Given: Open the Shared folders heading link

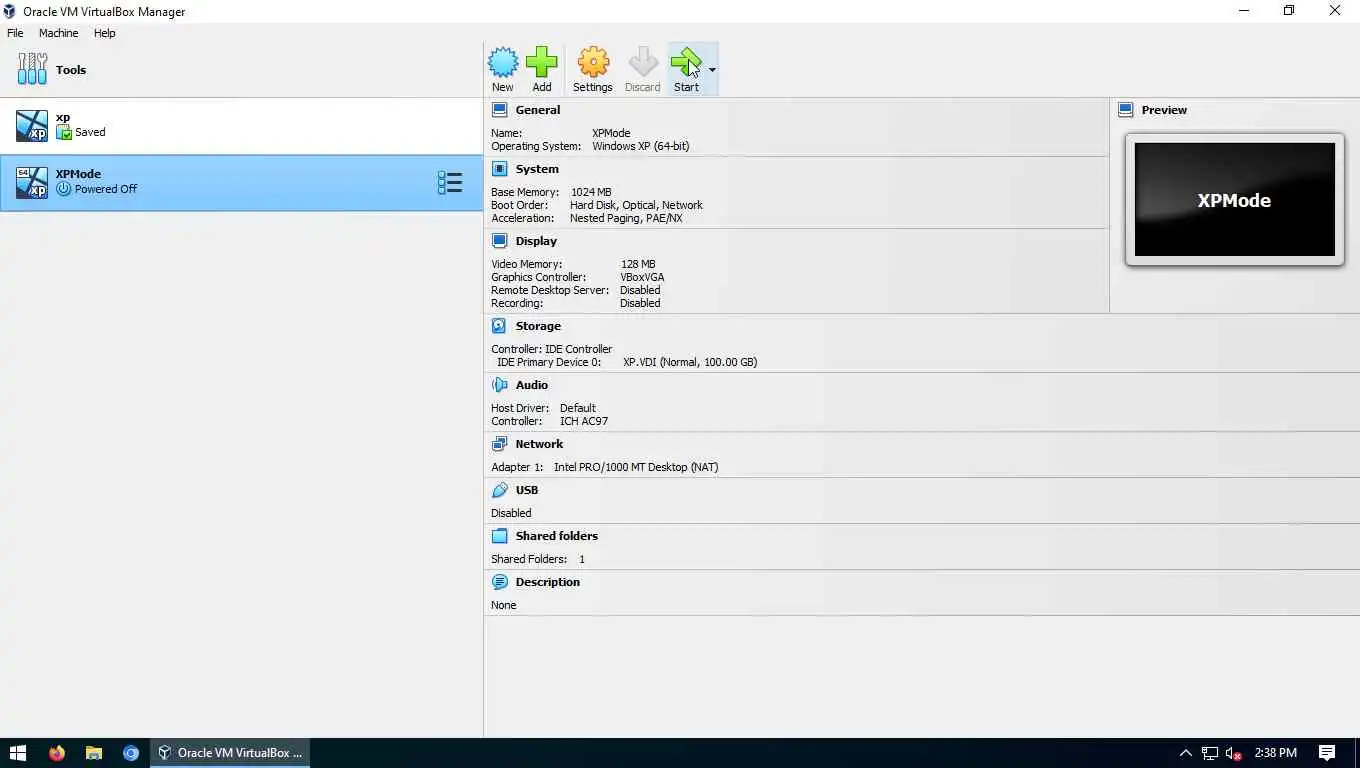Looking at the screenshot, I should click(557, 536).
